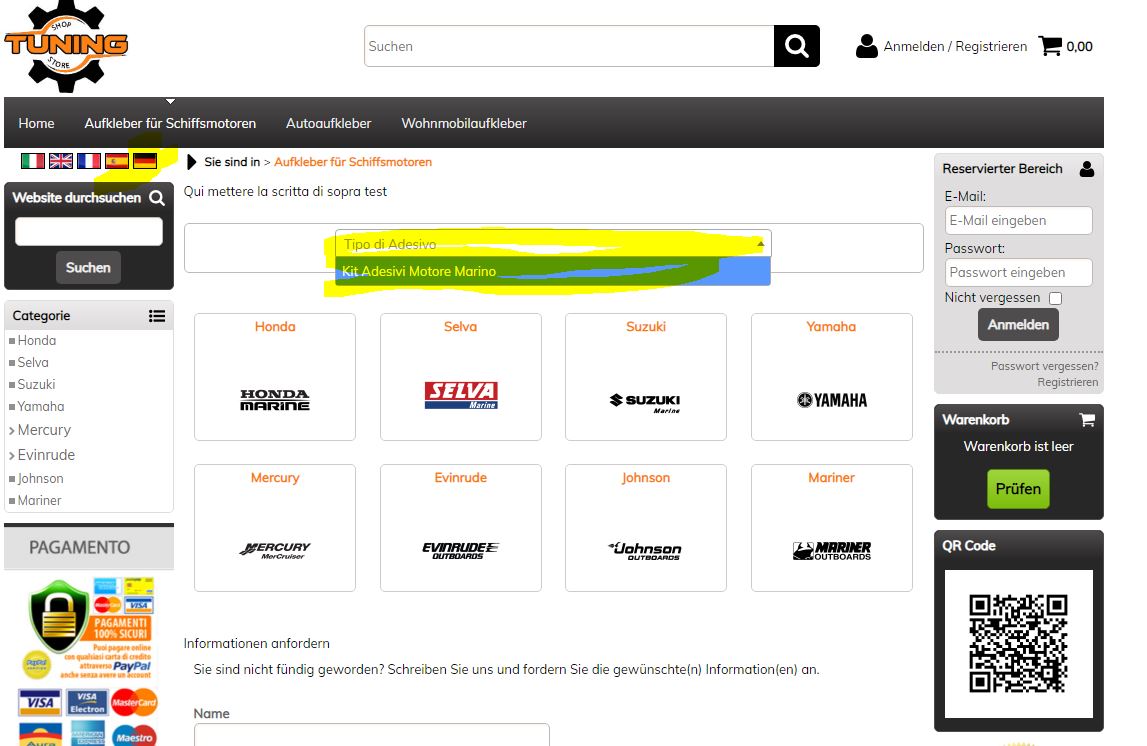Click the cart total 0,00
The image size is (1147, 746).
[x=1079, y=47]
